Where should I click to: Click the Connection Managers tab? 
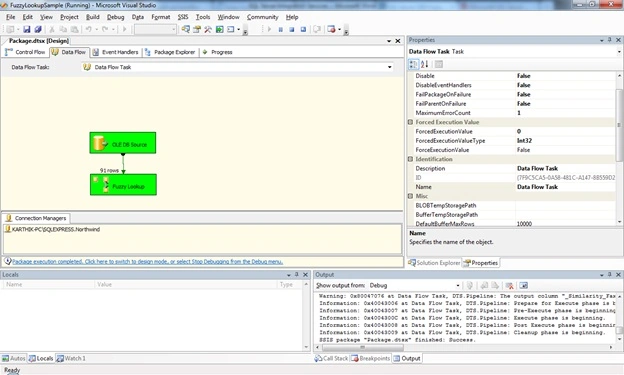click(36, 218)
